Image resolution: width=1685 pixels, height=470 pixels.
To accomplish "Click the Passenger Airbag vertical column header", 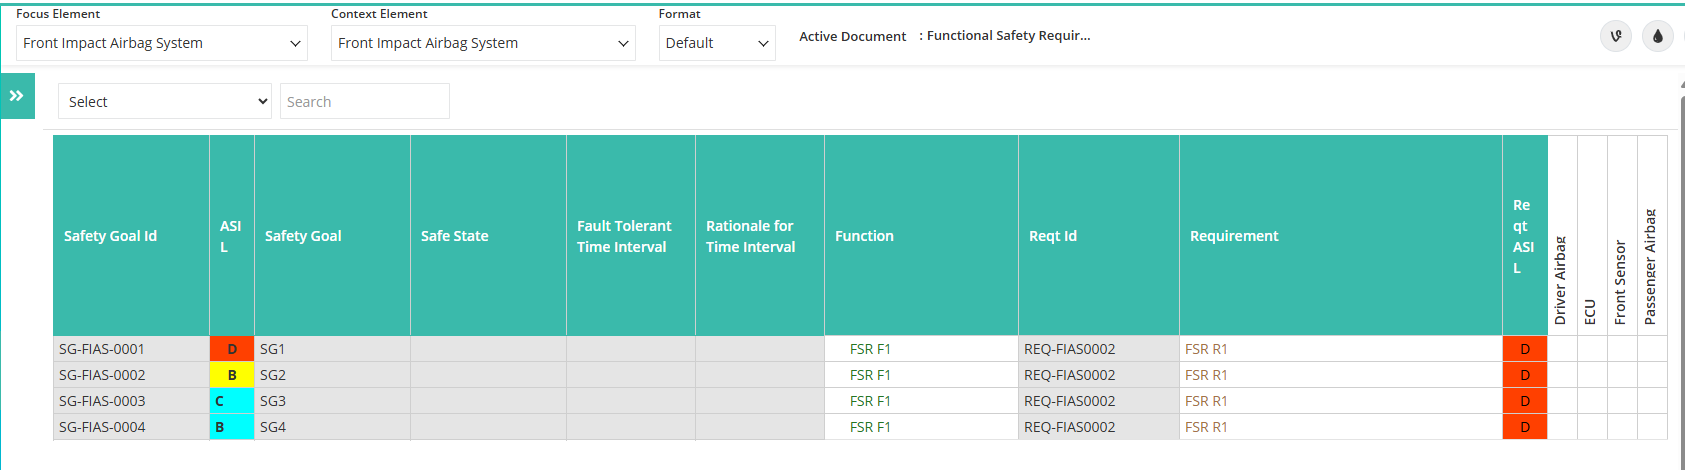I will 1652,236.
